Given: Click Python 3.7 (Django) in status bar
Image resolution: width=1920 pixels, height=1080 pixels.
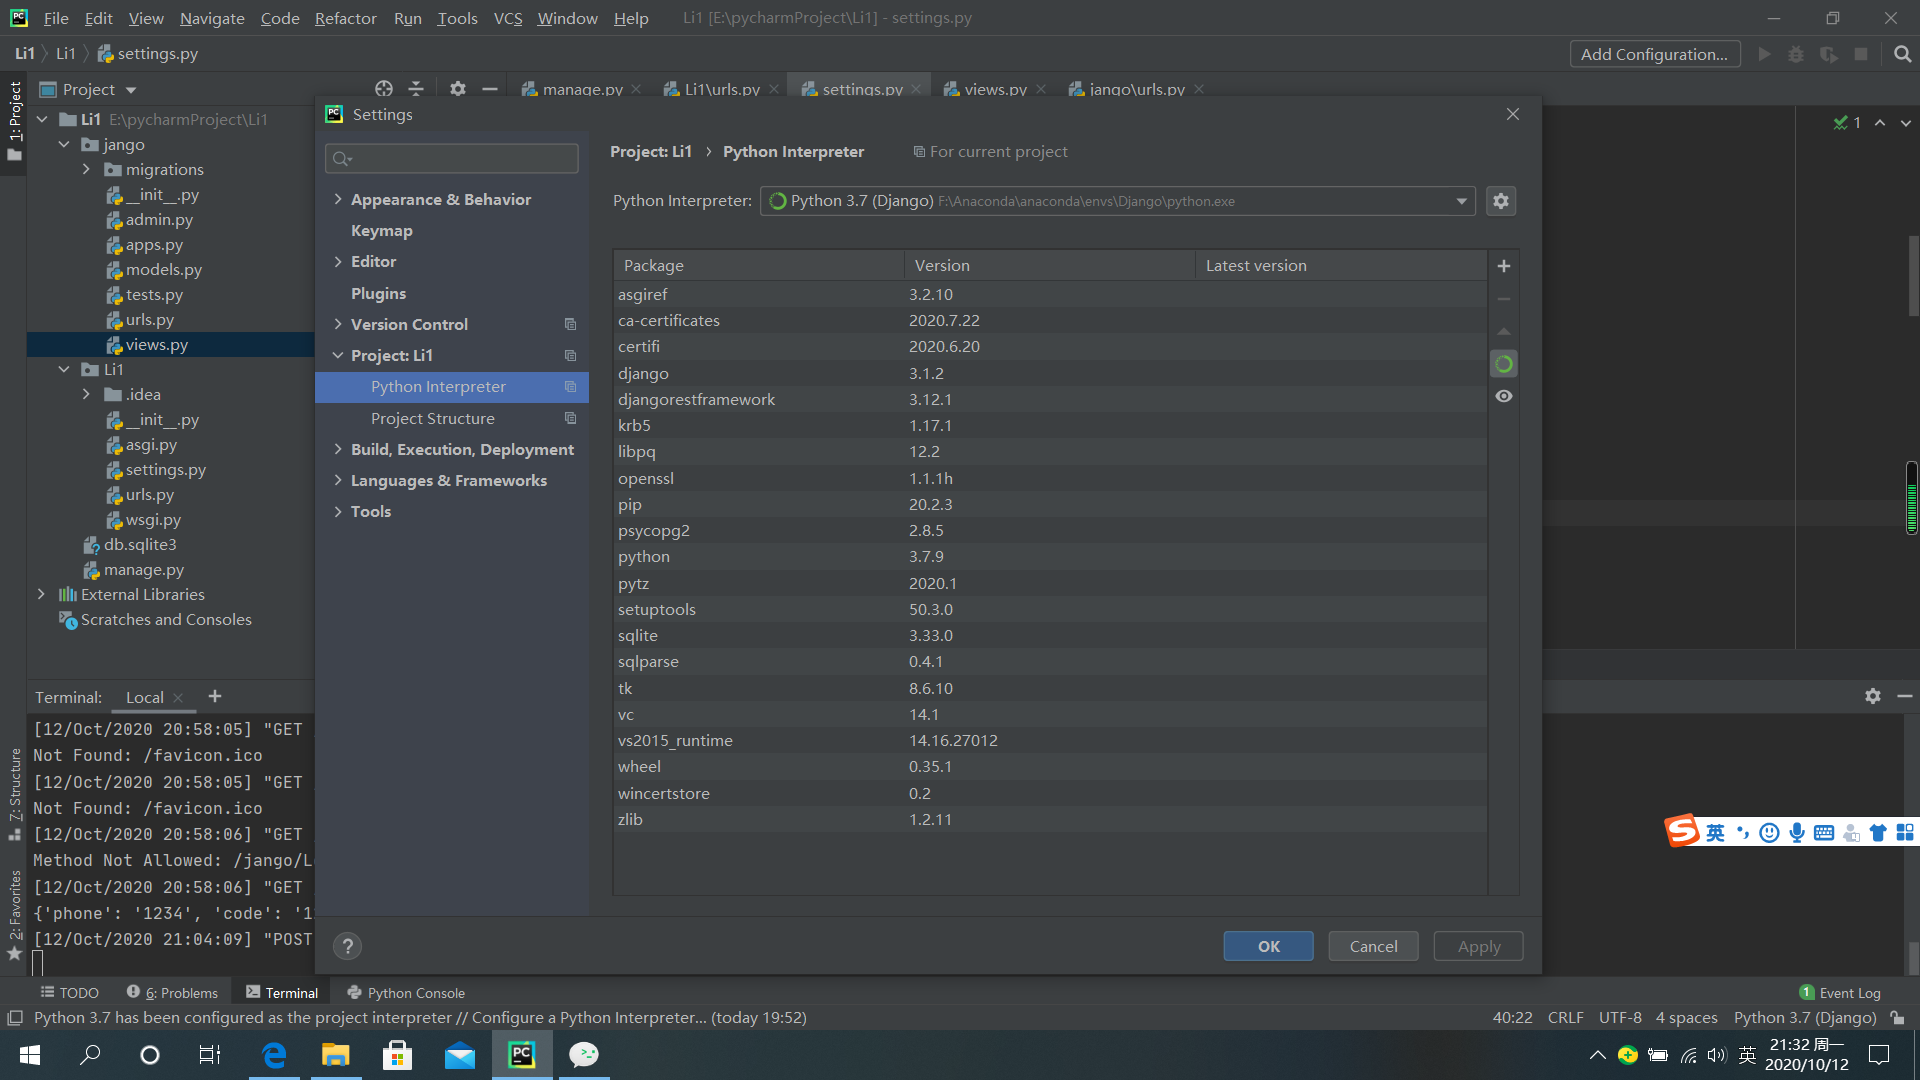Looking at the screenshot, I should pos(1805,1018).
